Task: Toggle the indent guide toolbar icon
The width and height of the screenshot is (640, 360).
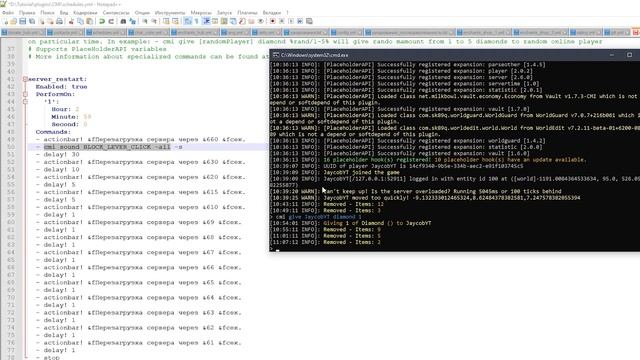Action: pos(206,21)
